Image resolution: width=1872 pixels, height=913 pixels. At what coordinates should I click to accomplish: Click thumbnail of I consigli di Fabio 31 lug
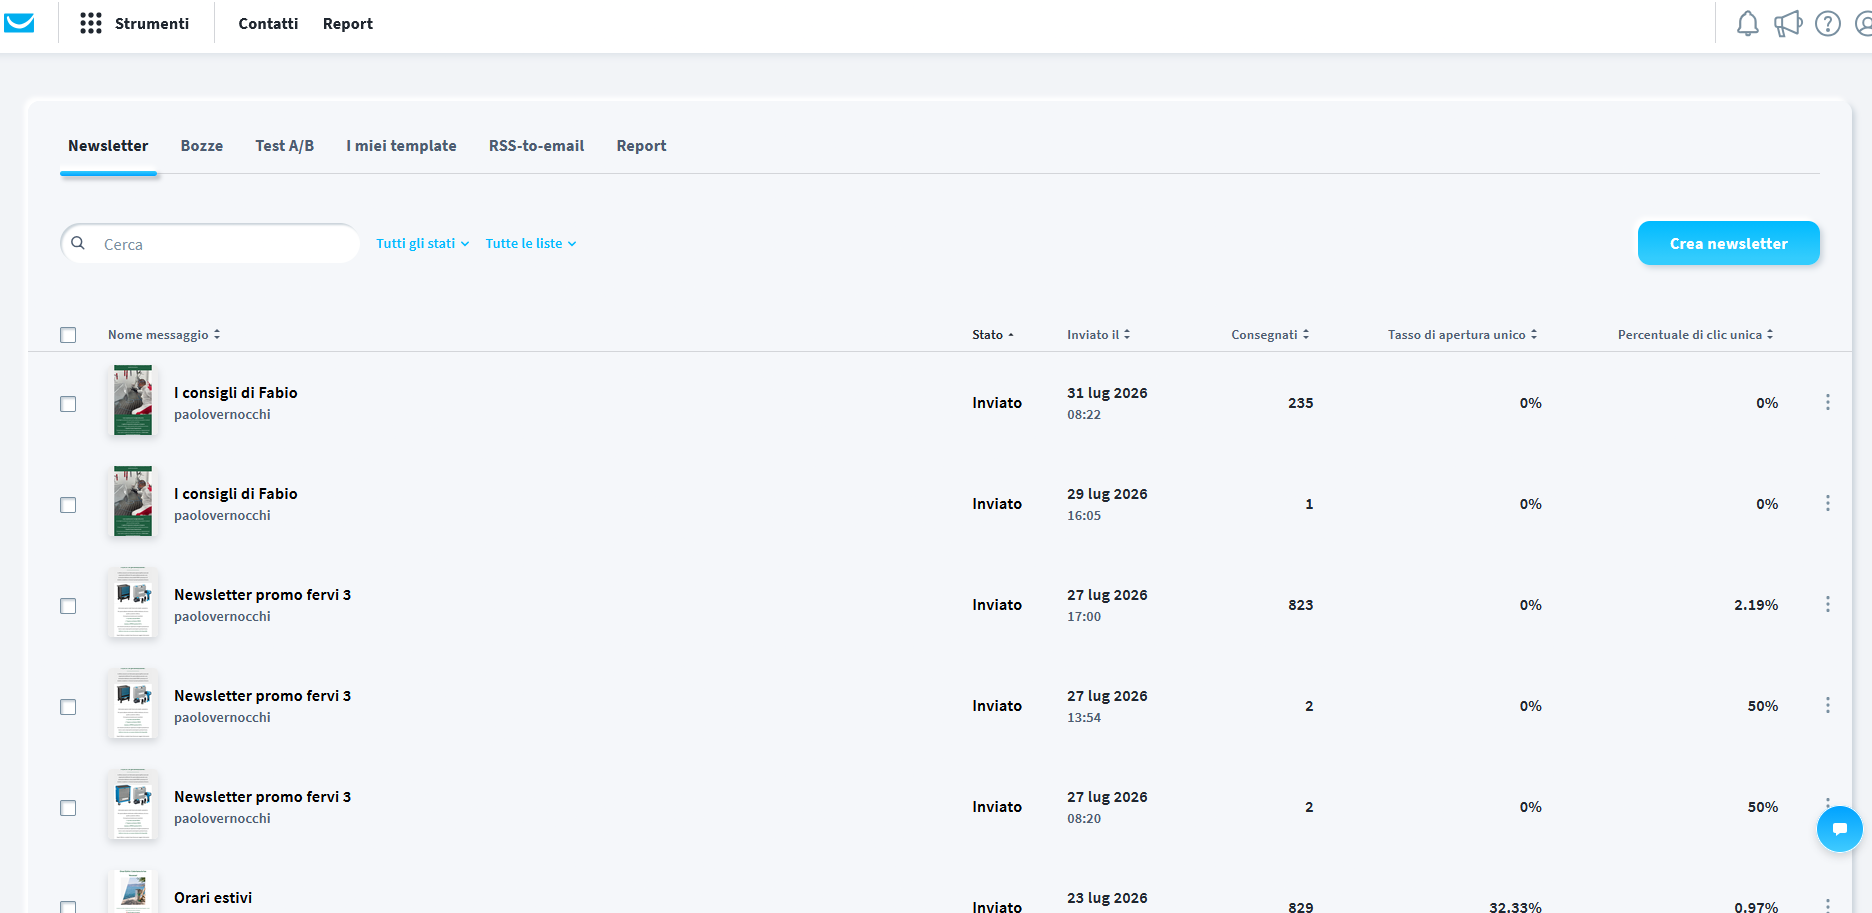(133, 400)
